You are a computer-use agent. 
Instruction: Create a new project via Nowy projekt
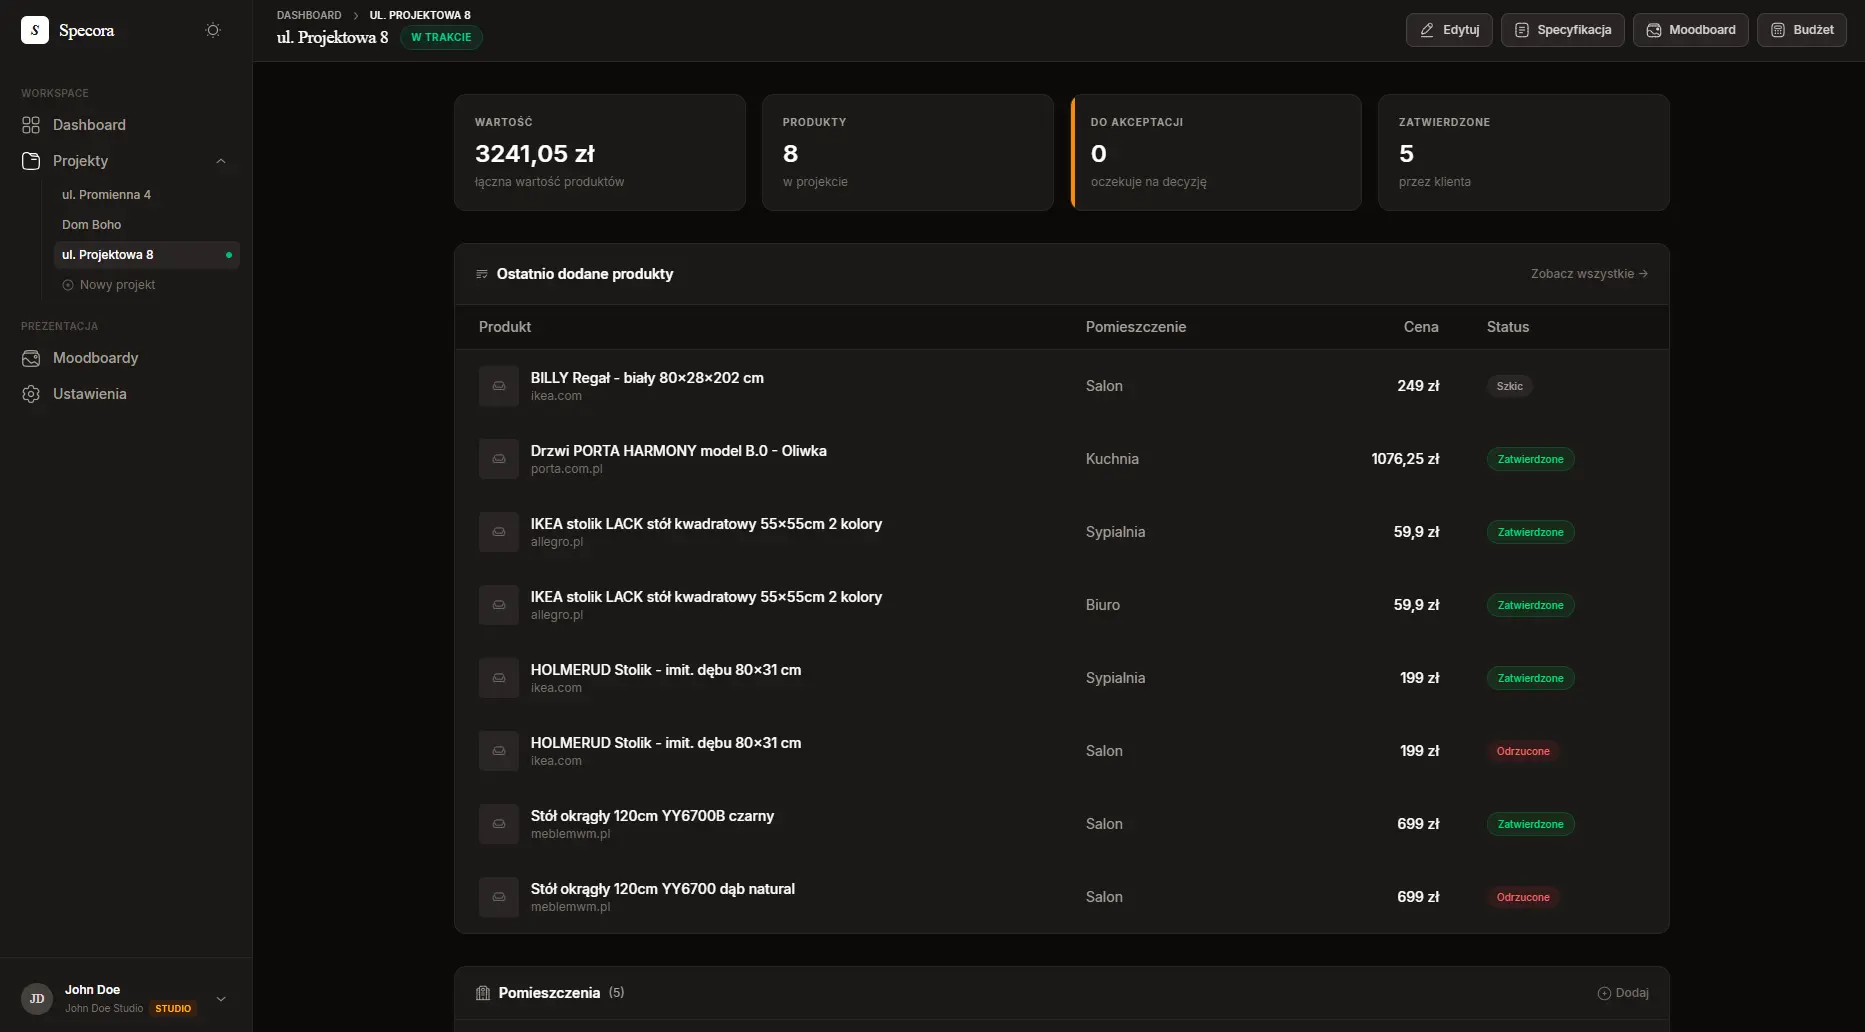coord(117,285)
